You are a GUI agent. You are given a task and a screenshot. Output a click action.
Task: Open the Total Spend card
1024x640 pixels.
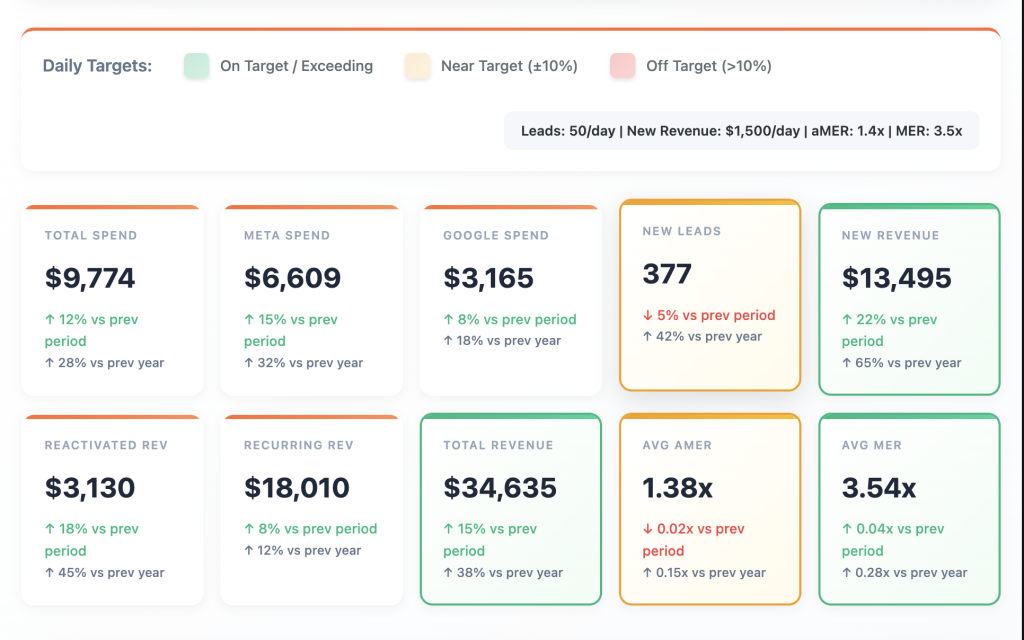(x=112, y=300)
